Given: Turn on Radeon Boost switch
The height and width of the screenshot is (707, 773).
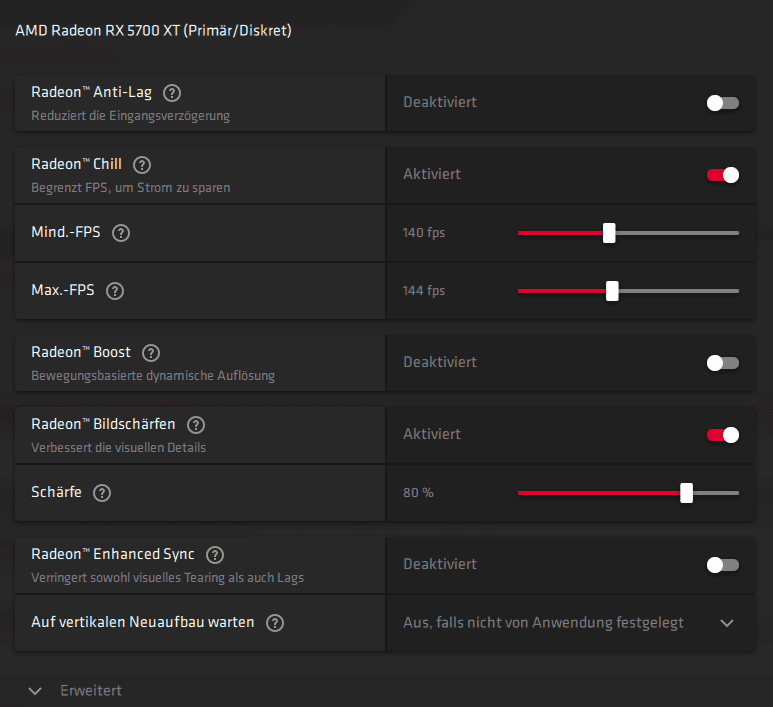Looking at the screenshot, I should [722, 363].
